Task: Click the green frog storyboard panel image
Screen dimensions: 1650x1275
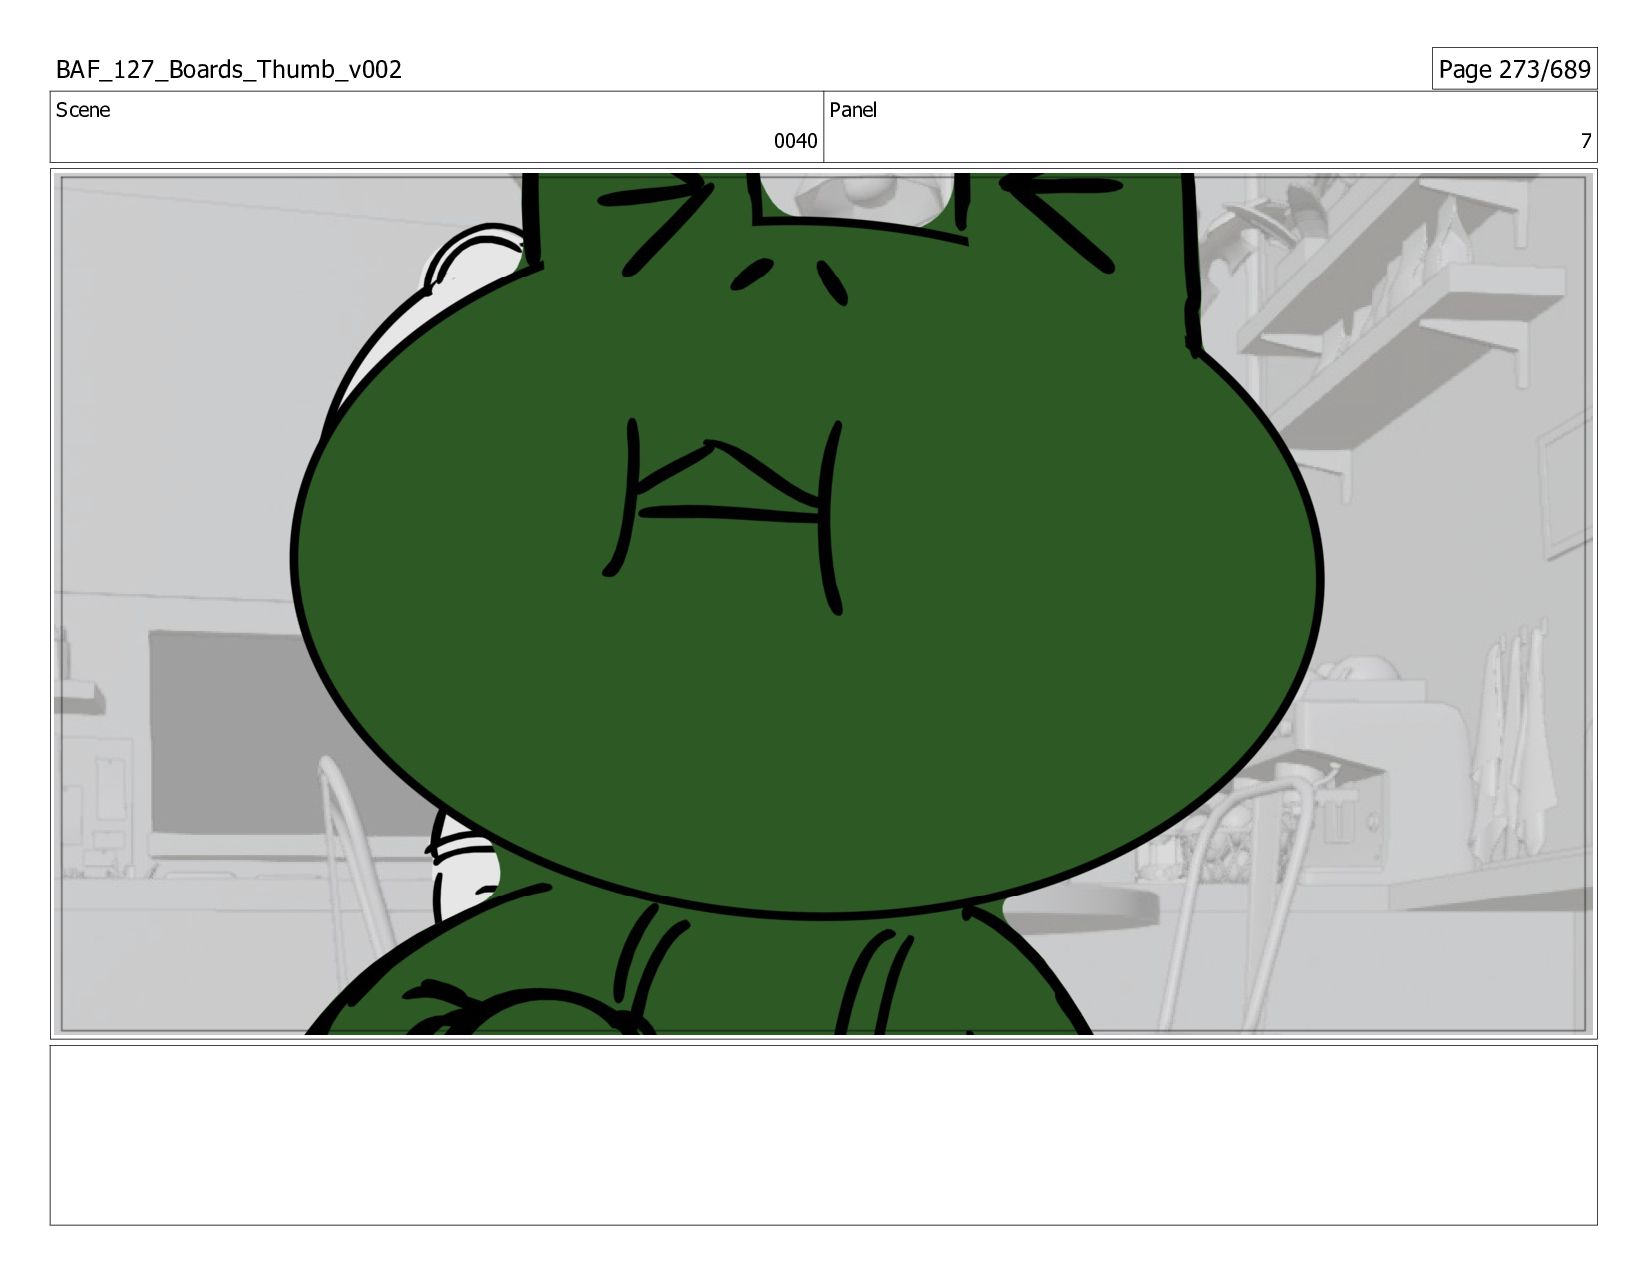Action: point(823,604)
